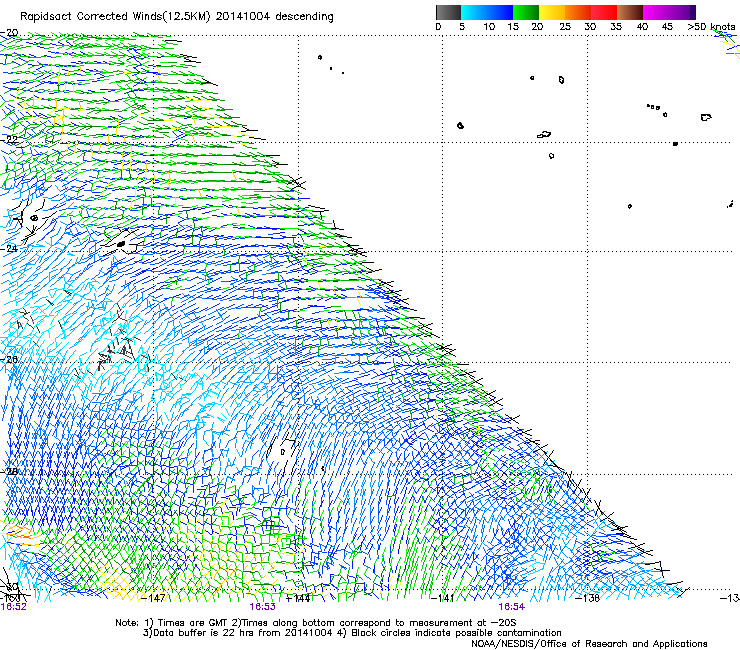Image resolution: width=740 pixels, height=650 pixels.
Task: Click the orange 25–30 knots legend segment
Action: pyautogui.click(x=578, y=12)
